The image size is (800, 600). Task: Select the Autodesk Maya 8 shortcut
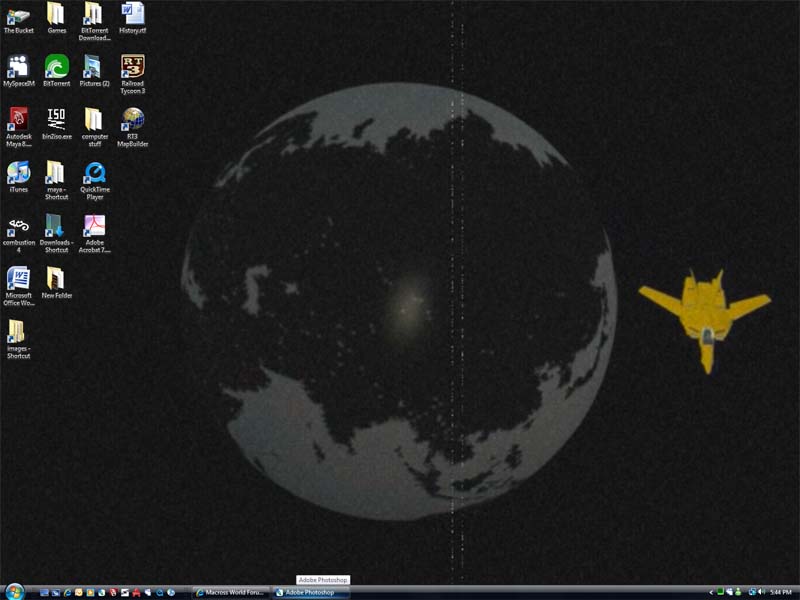coord(18,128)
